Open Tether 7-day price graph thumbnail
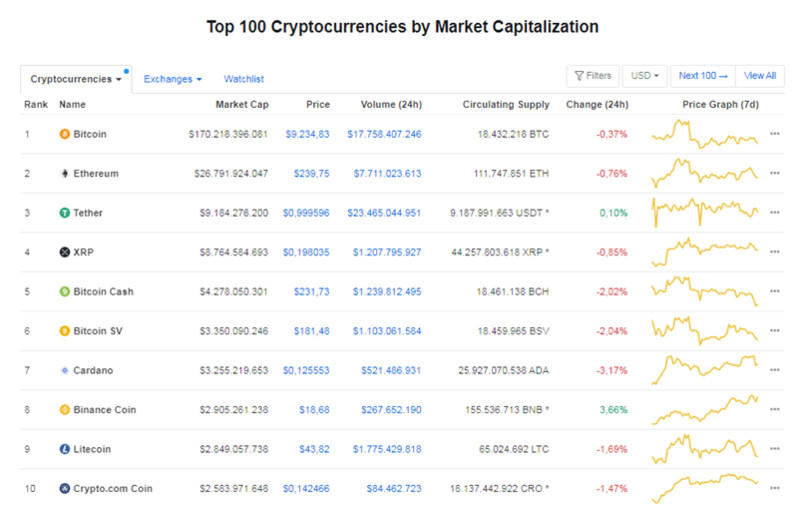This screenshot has height=505, width=798. pyautogui.click(x=705, y=212)
